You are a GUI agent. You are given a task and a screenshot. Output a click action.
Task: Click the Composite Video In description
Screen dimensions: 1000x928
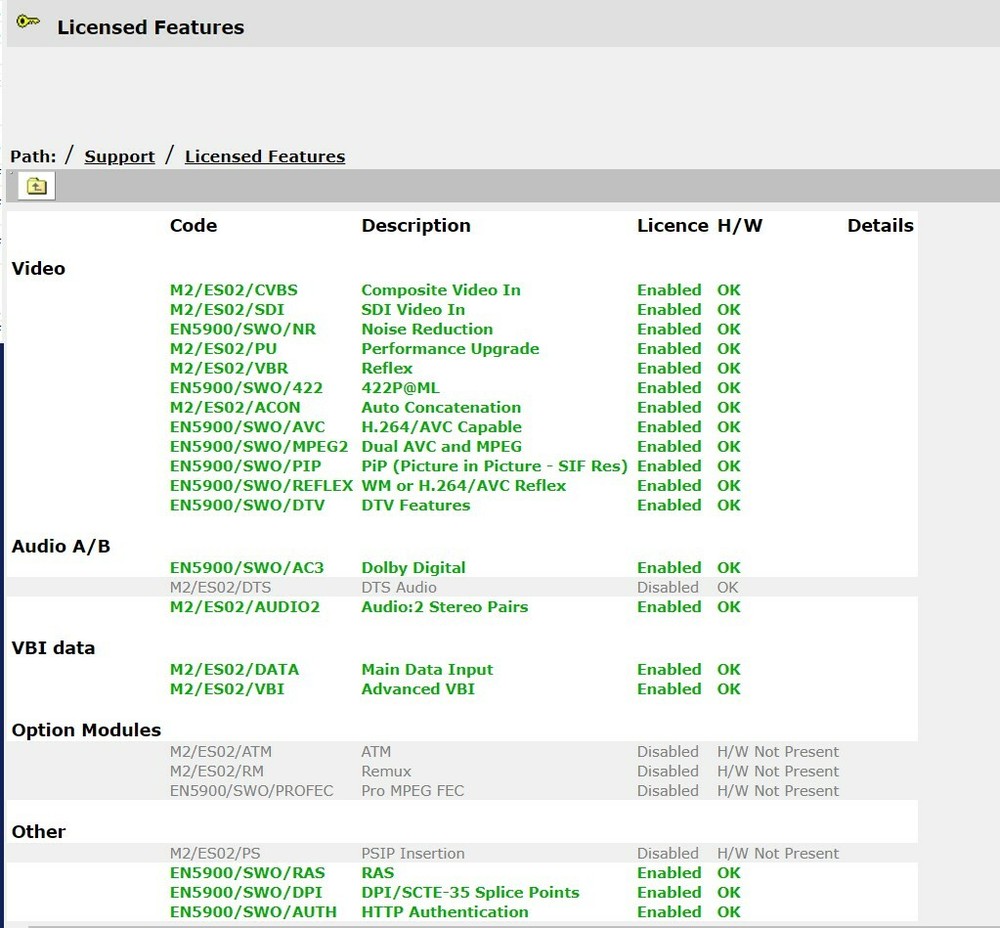click(441, 290)
